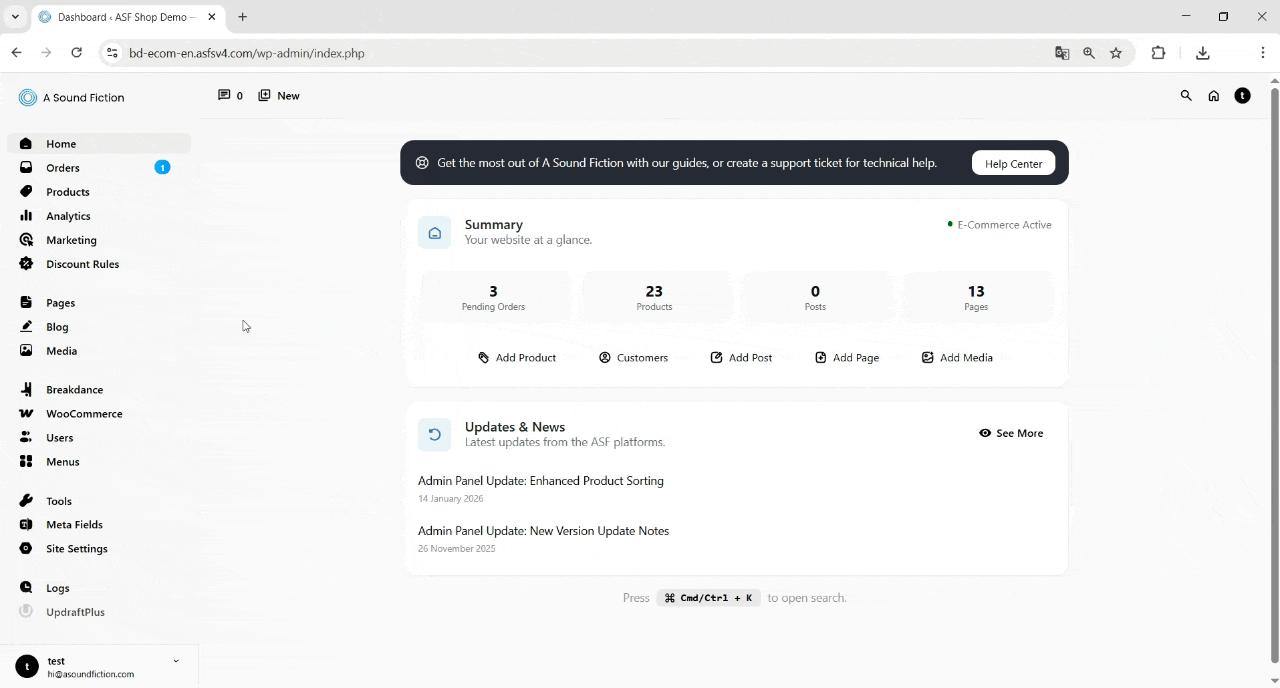Click the WooCommerce W icon in sidebar
Viewport: 1280px width, 688px height.
[26, 413]
